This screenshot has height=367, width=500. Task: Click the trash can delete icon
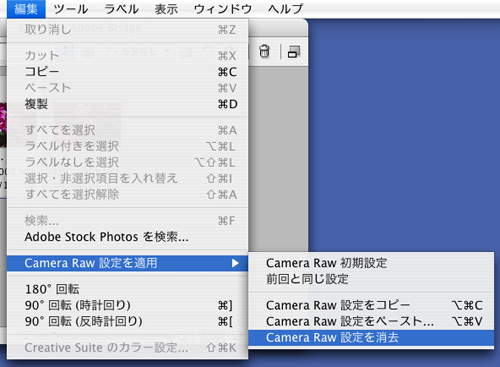point(264,51)
